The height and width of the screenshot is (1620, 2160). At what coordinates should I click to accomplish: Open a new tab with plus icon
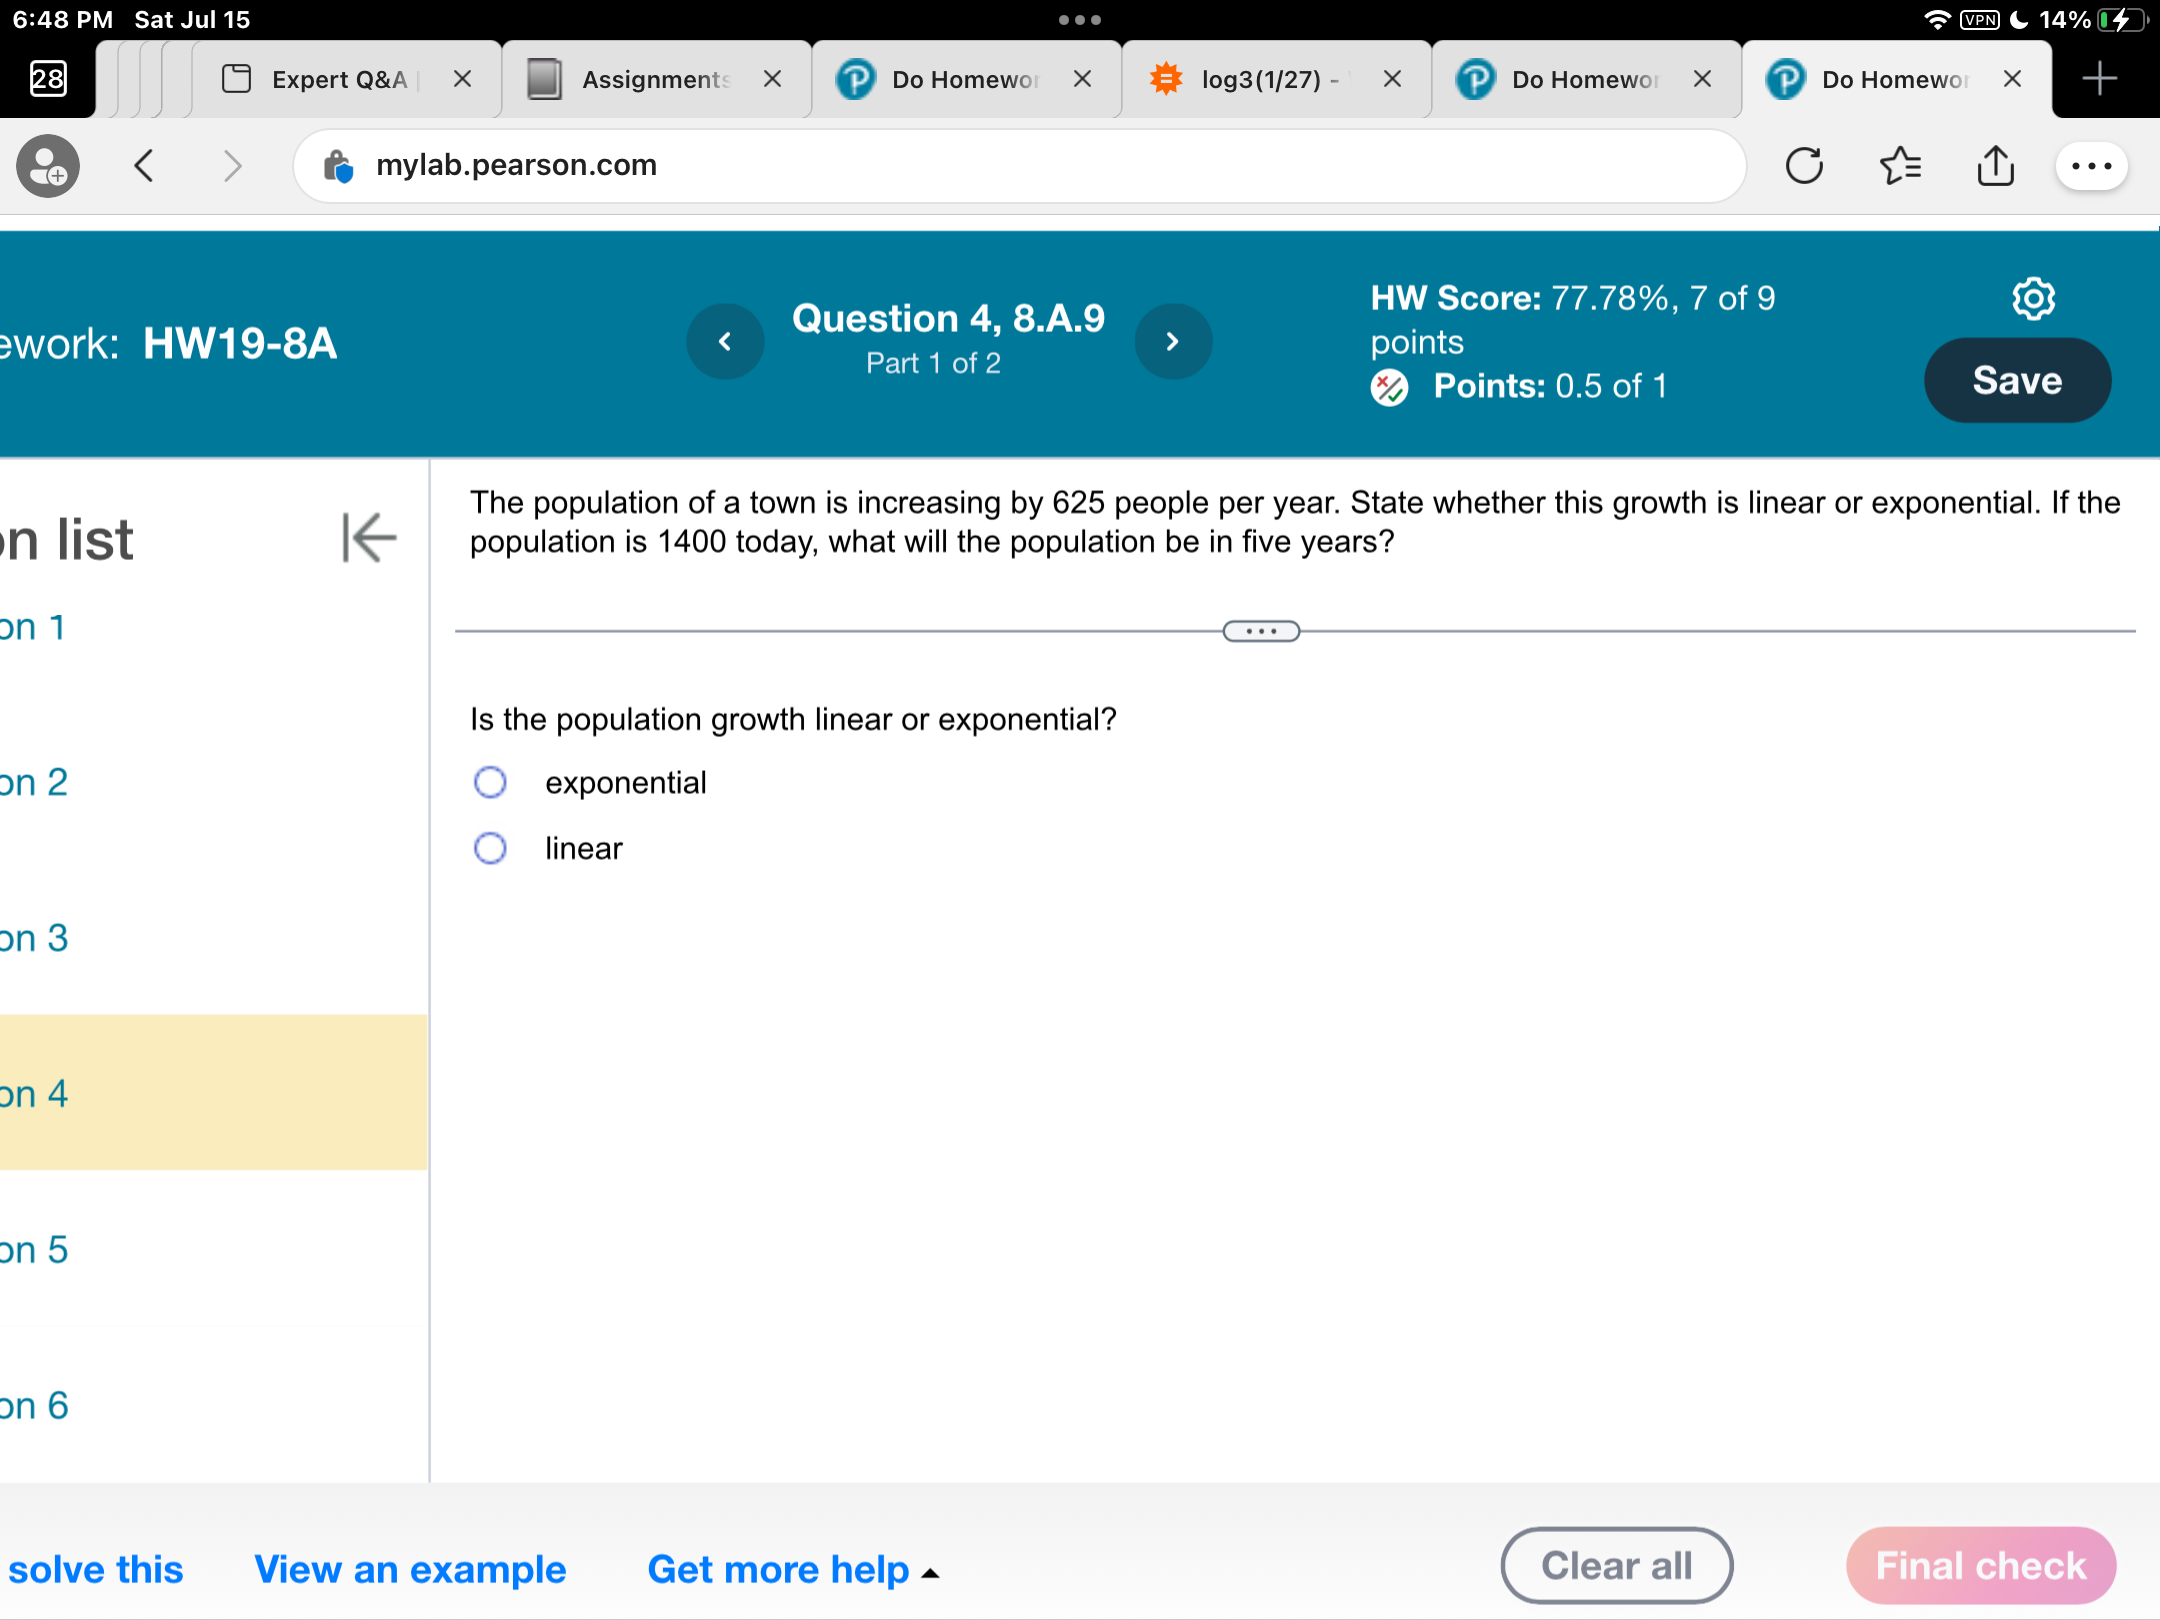pos(2100,78)
